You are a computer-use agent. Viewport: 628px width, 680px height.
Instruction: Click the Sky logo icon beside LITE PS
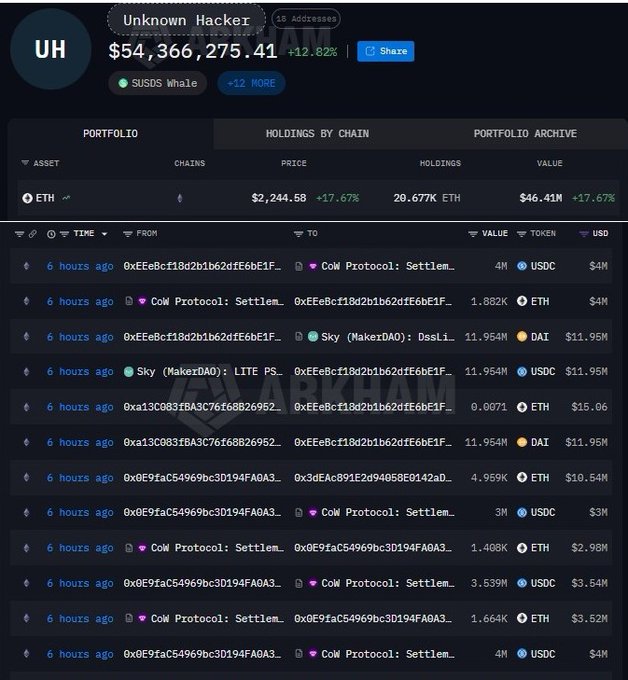pyautogui.click(x=129, y=372)
